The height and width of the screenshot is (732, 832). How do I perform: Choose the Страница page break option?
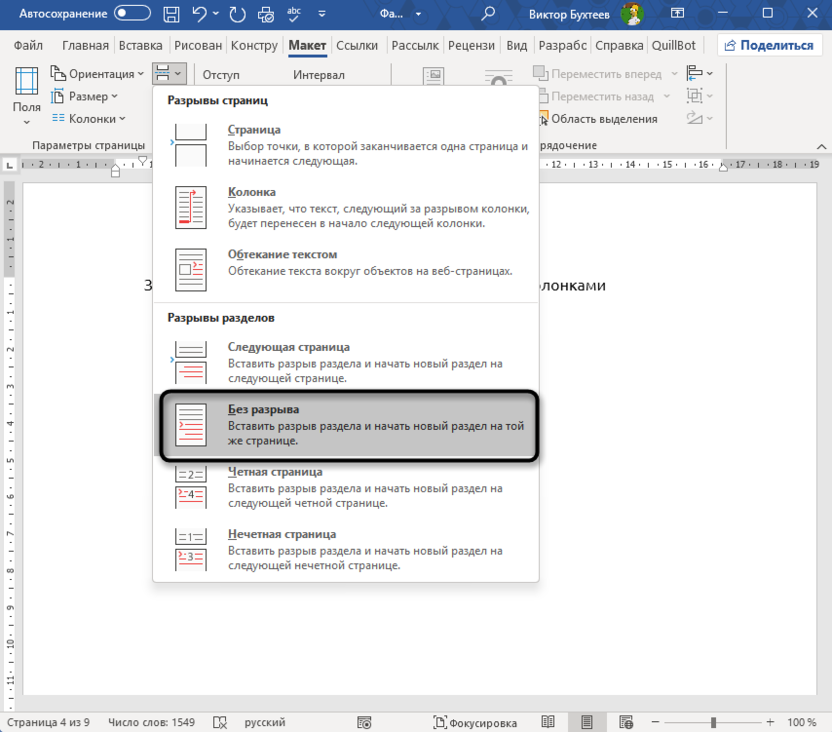346,145
